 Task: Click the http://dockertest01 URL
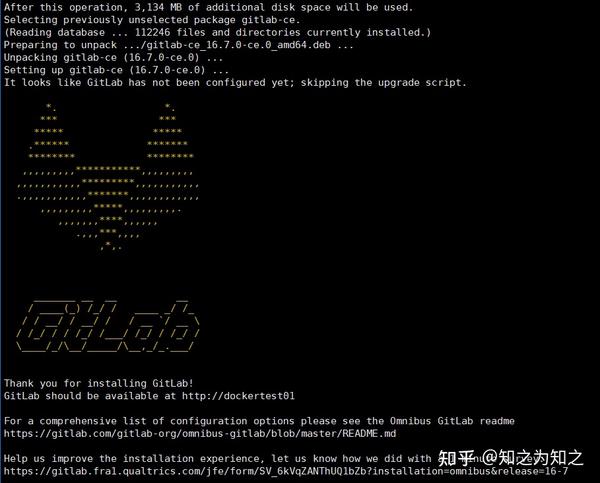click(x=238, y=396)
